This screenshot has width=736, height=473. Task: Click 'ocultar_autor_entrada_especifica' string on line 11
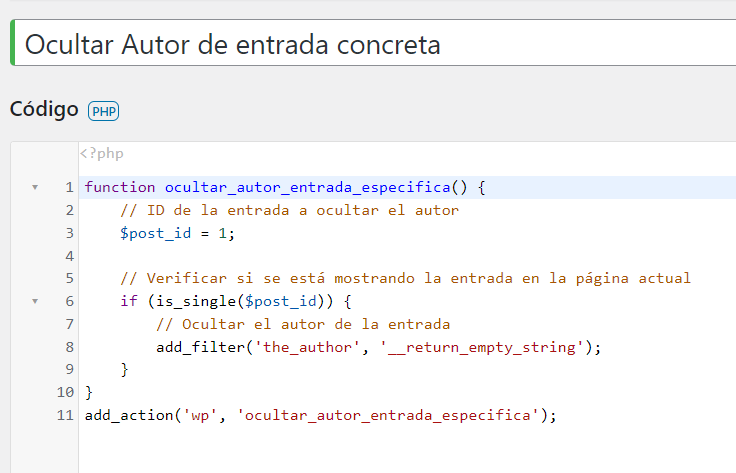387,415
